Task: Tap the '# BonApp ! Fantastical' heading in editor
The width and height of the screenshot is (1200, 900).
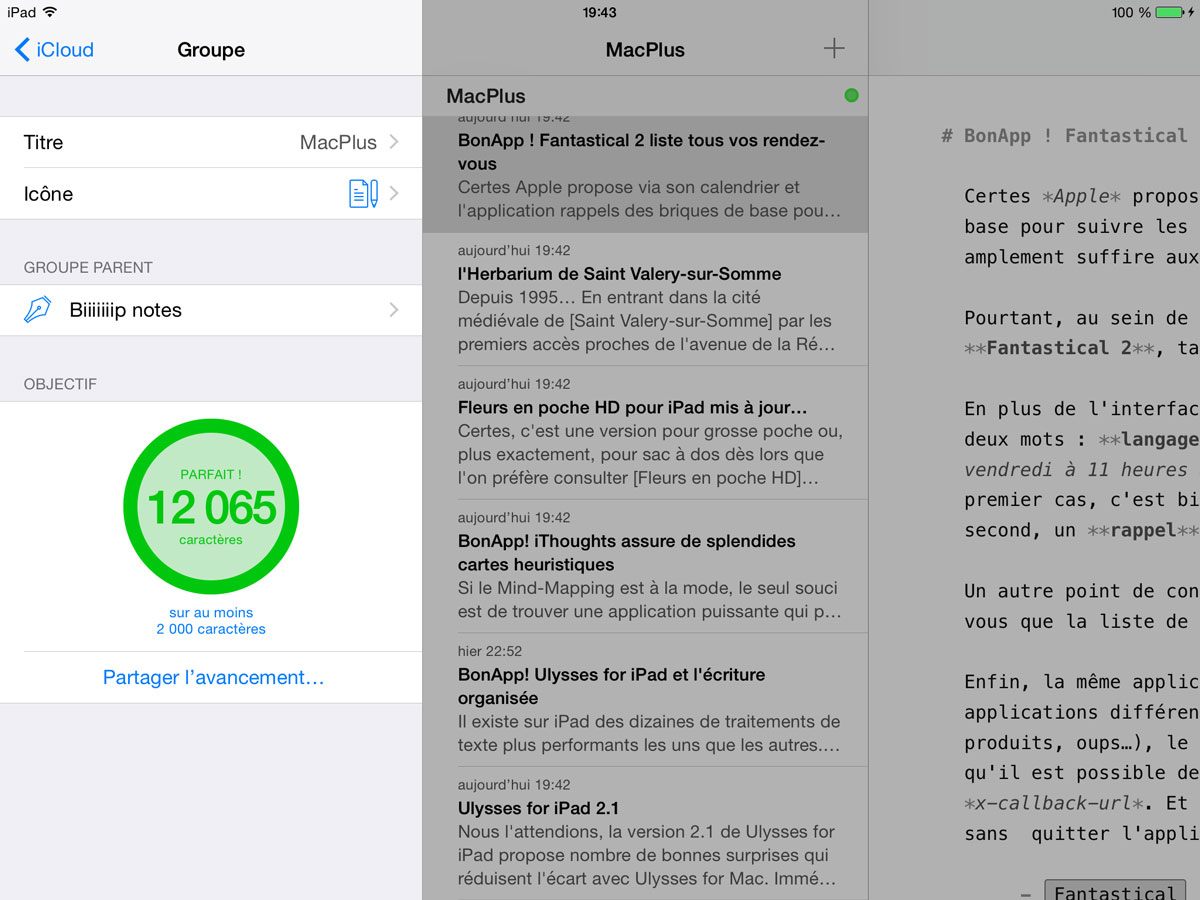Action: click(x=1064, y=136)
